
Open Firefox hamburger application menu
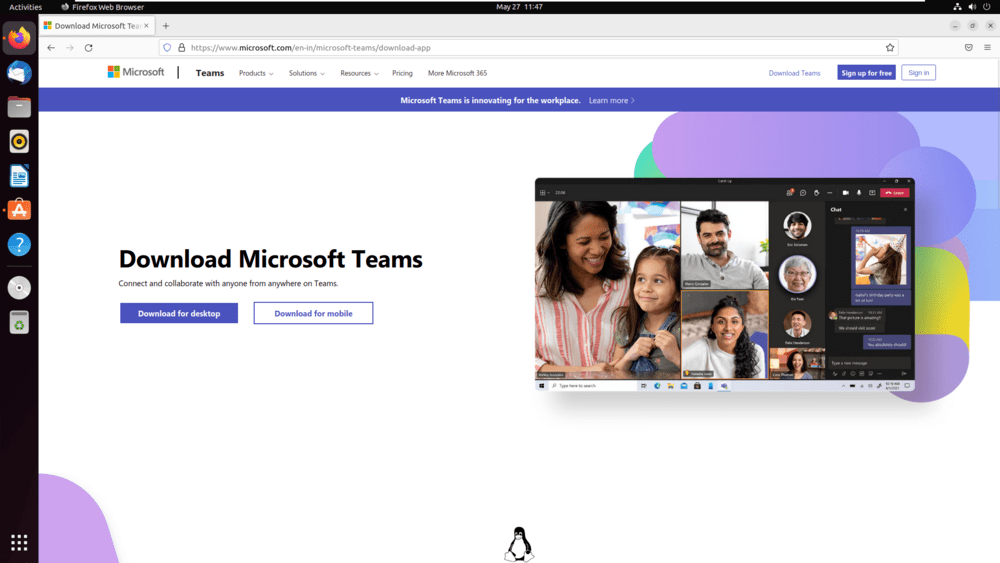coord(987,48)
